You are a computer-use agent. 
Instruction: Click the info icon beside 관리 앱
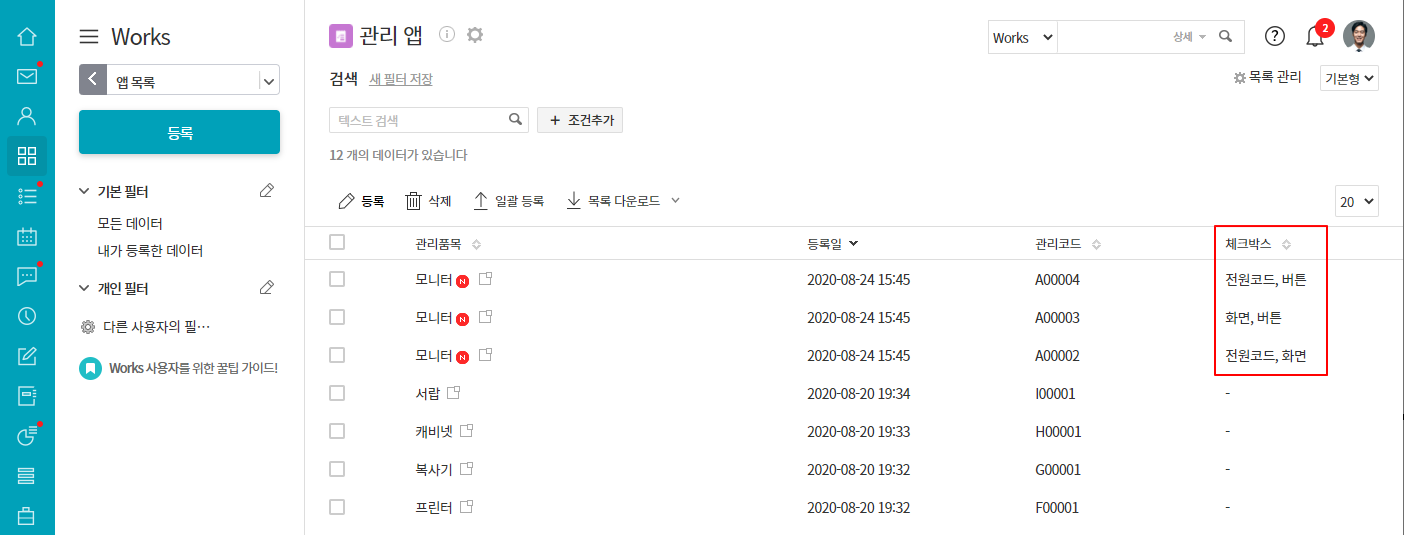pyautogui.click(x=447, y=35)
